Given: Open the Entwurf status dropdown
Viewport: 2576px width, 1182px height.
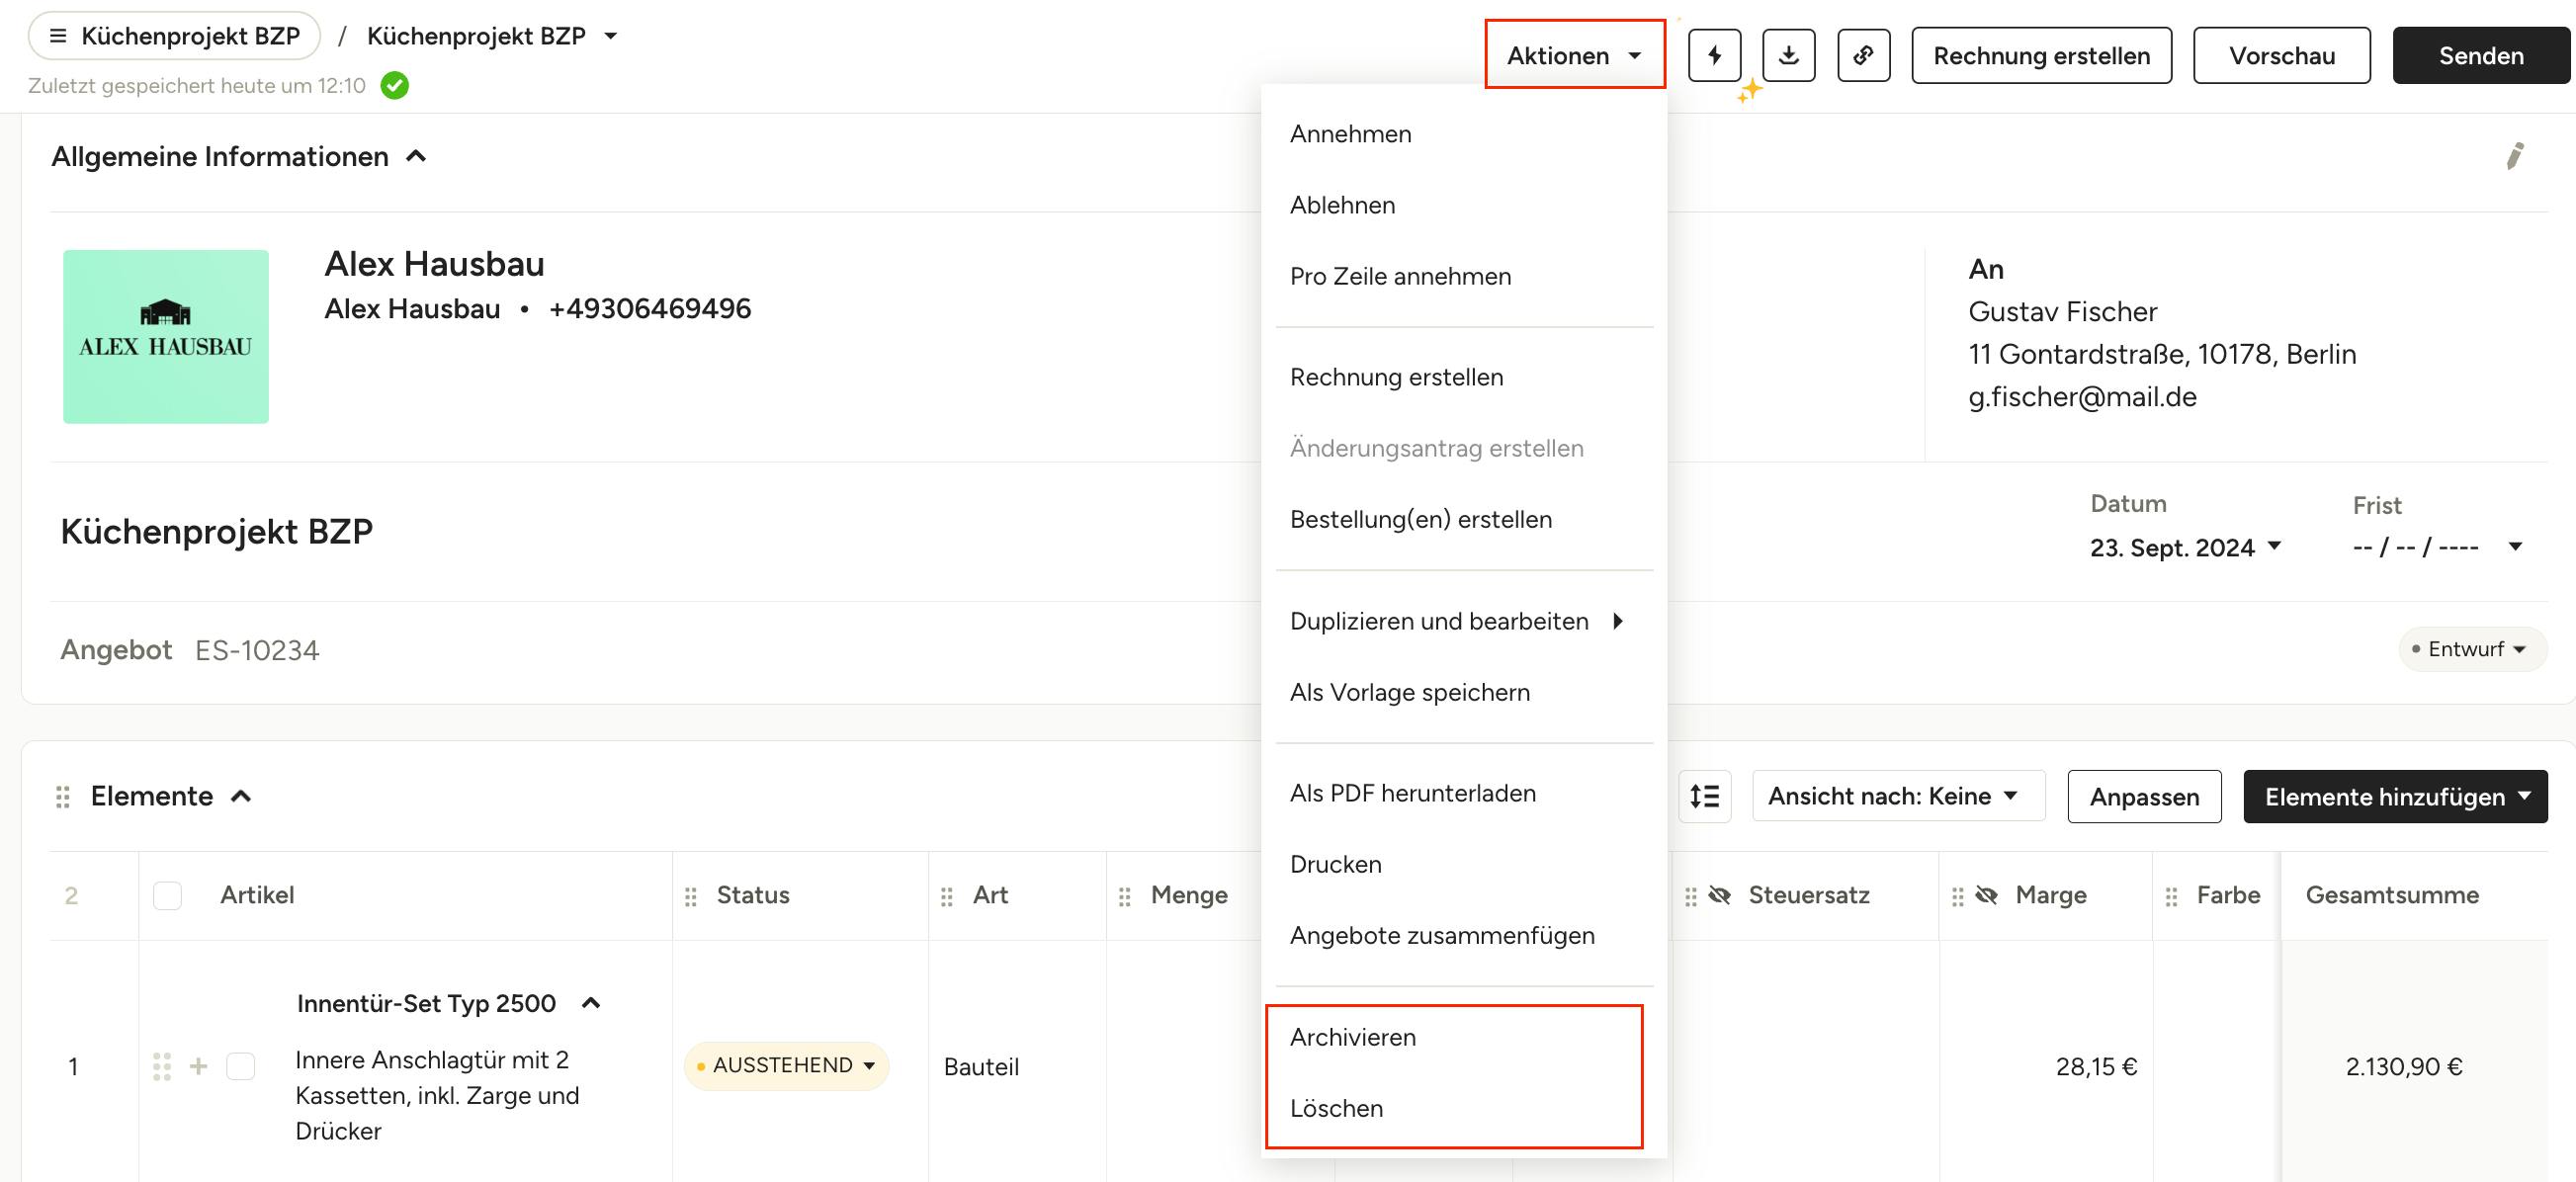Looking at the screenshot, I should coord(2471,649).
